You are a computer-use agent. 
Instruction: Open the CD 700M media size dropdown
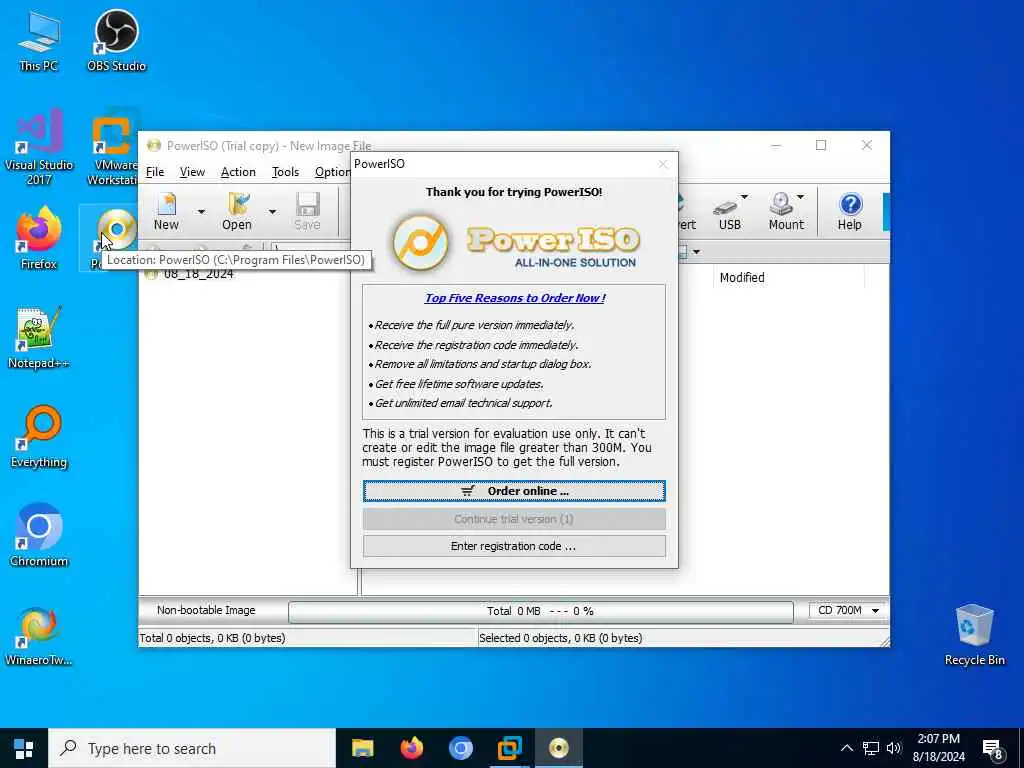click(847, 610)
